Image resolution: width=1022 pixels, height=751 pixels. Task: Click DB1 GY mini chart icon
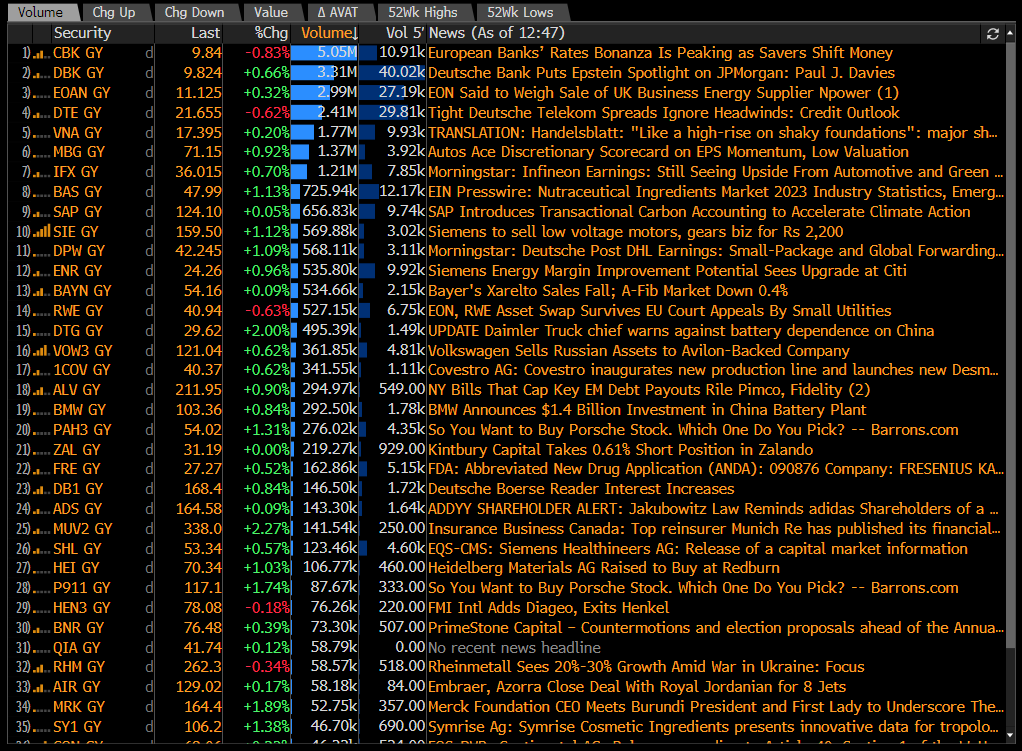[x=42, y=489]
